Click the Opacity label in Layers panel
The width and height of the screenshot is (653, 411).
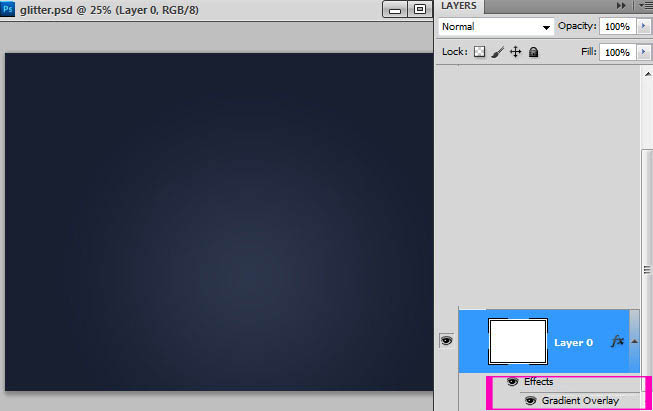pyautogui.click(x=577, y=26)
